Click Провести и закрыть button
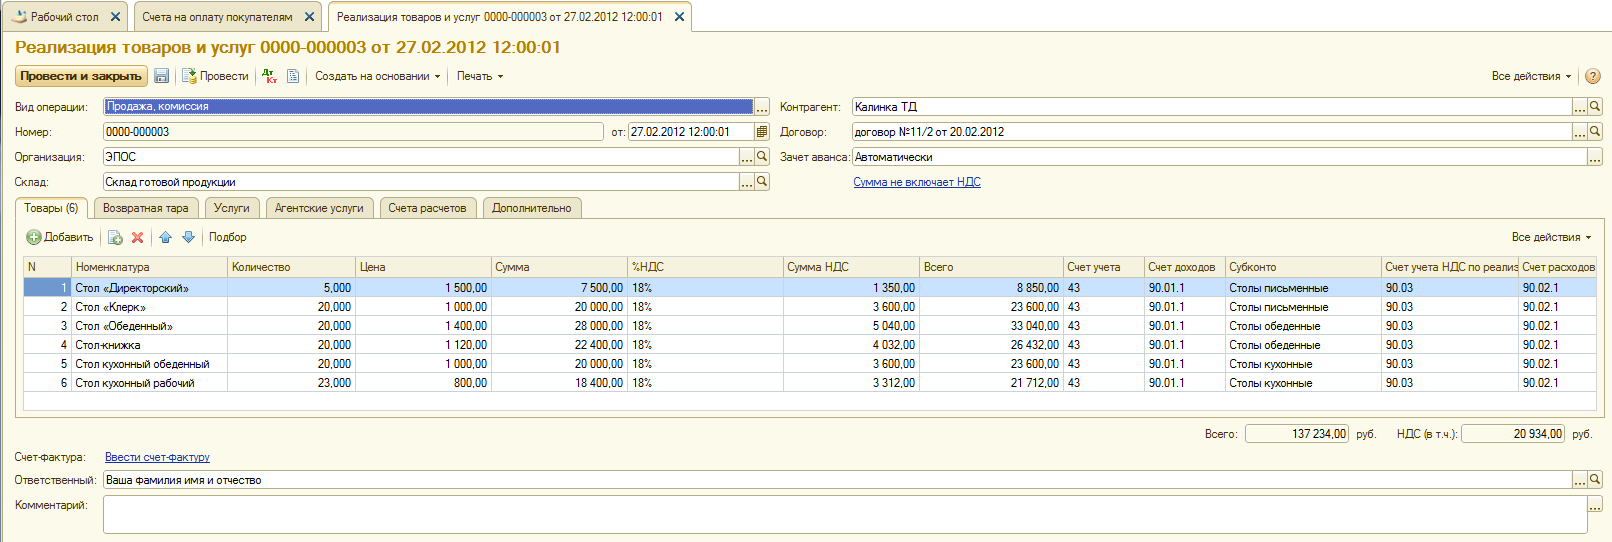The width and height of the screenshot is (1612, 542). click(x=81, y=76)
